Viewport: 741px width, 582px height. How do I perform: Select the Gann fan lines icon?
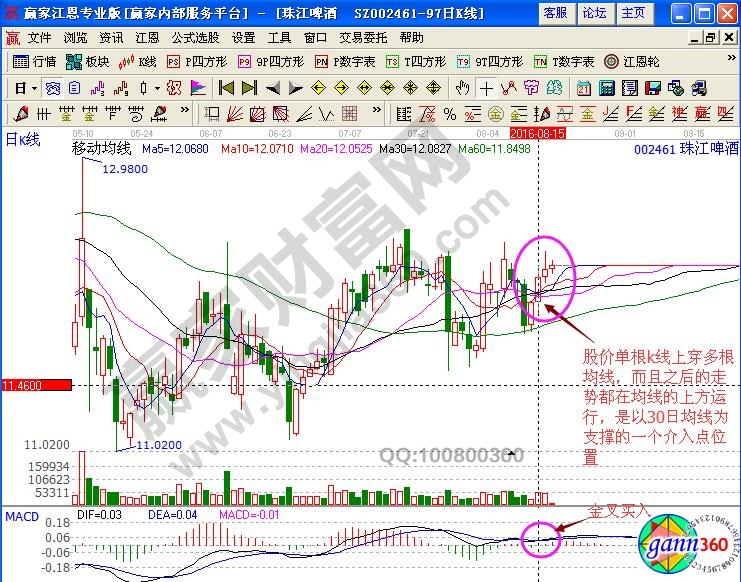(x=234, y=114)
